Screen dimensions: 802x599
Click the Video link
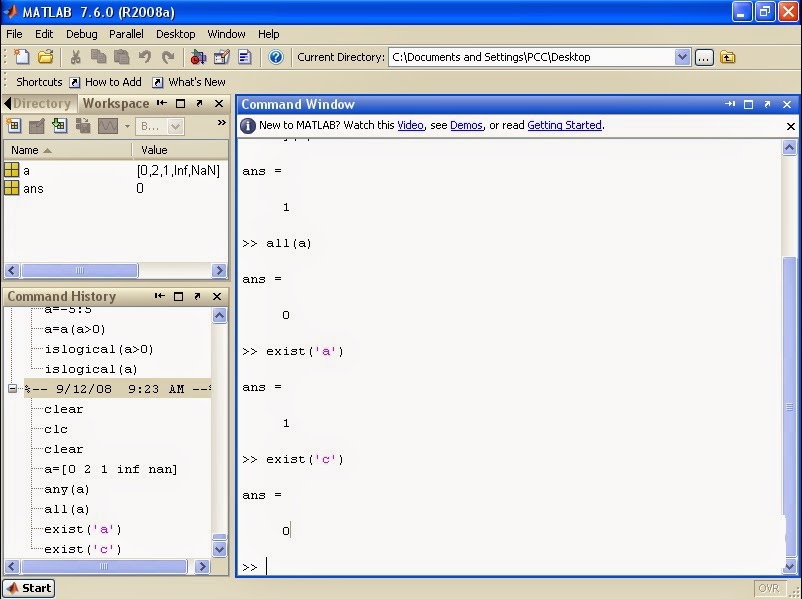[x=411, y=125]
